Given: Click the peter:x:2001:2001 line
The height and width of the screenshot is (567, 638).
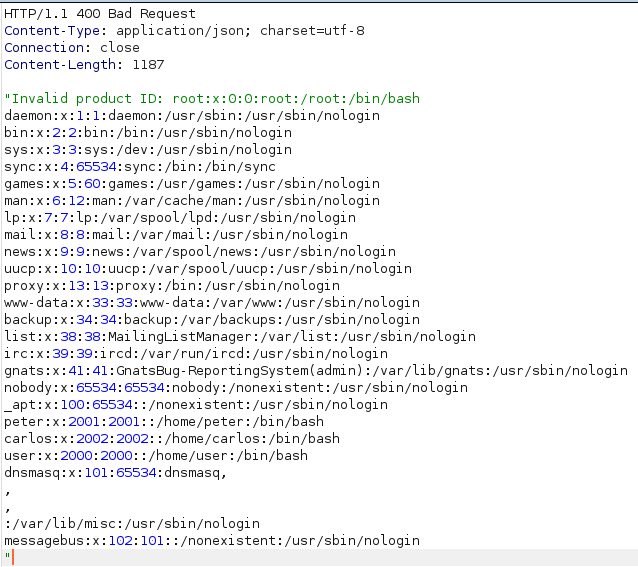Looking at the screenshot, I should click(164, 422).
